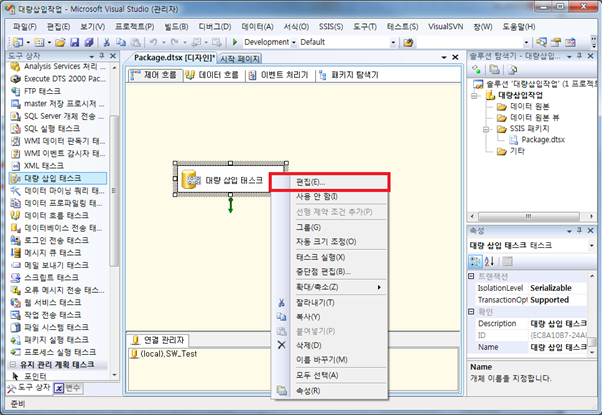Collapse 대량삽입작업 project node
Screen dimensions: 602x415
[x=475, y=95]
